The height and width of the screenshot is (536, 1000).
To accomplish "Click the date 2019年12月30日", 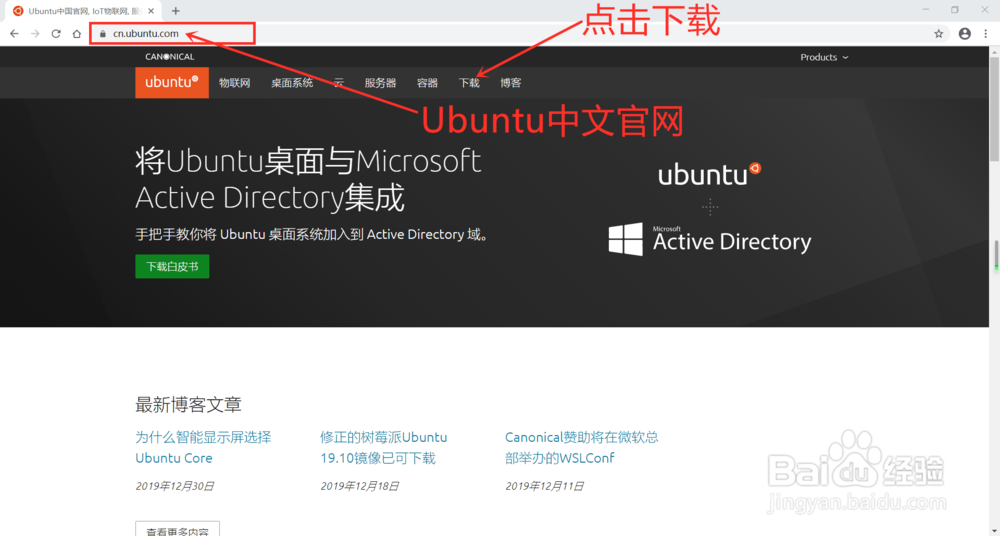I will (x=174, y=486).
